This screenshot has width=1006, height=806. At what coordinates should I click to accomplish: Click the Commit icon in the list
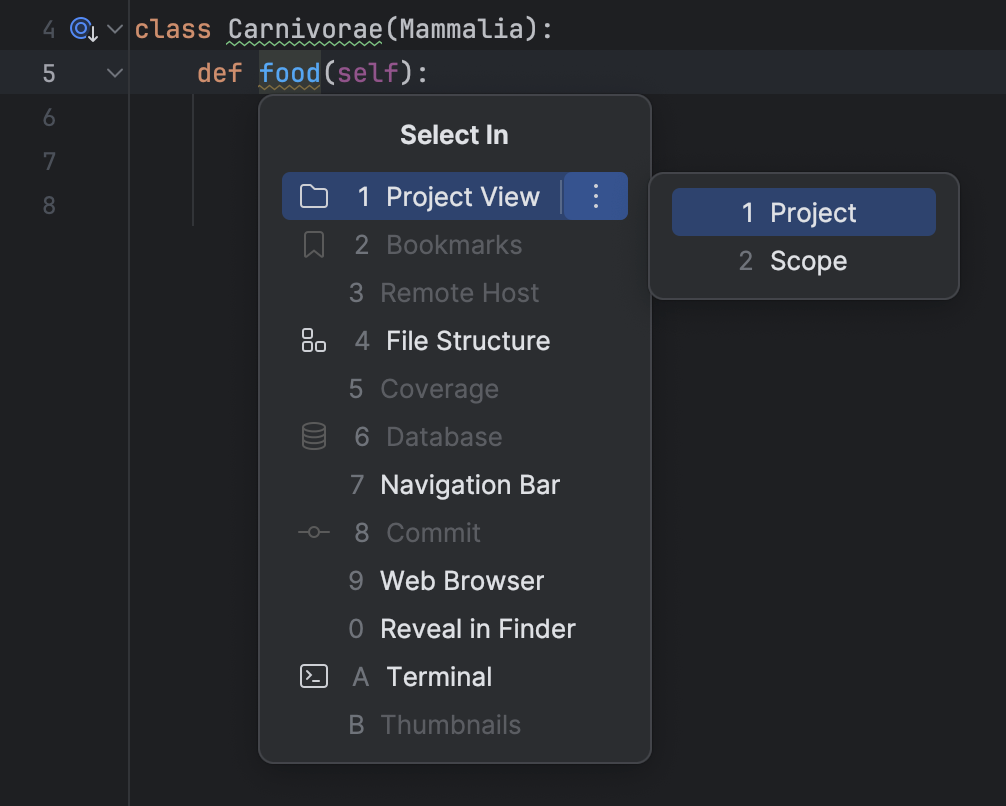[x=313, y=532]
